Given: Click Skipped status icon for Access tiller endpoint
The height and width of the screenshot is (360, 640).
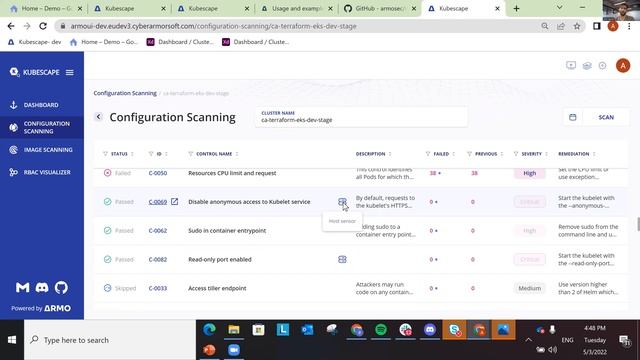Looking at the screenshot, I should 107,288.
